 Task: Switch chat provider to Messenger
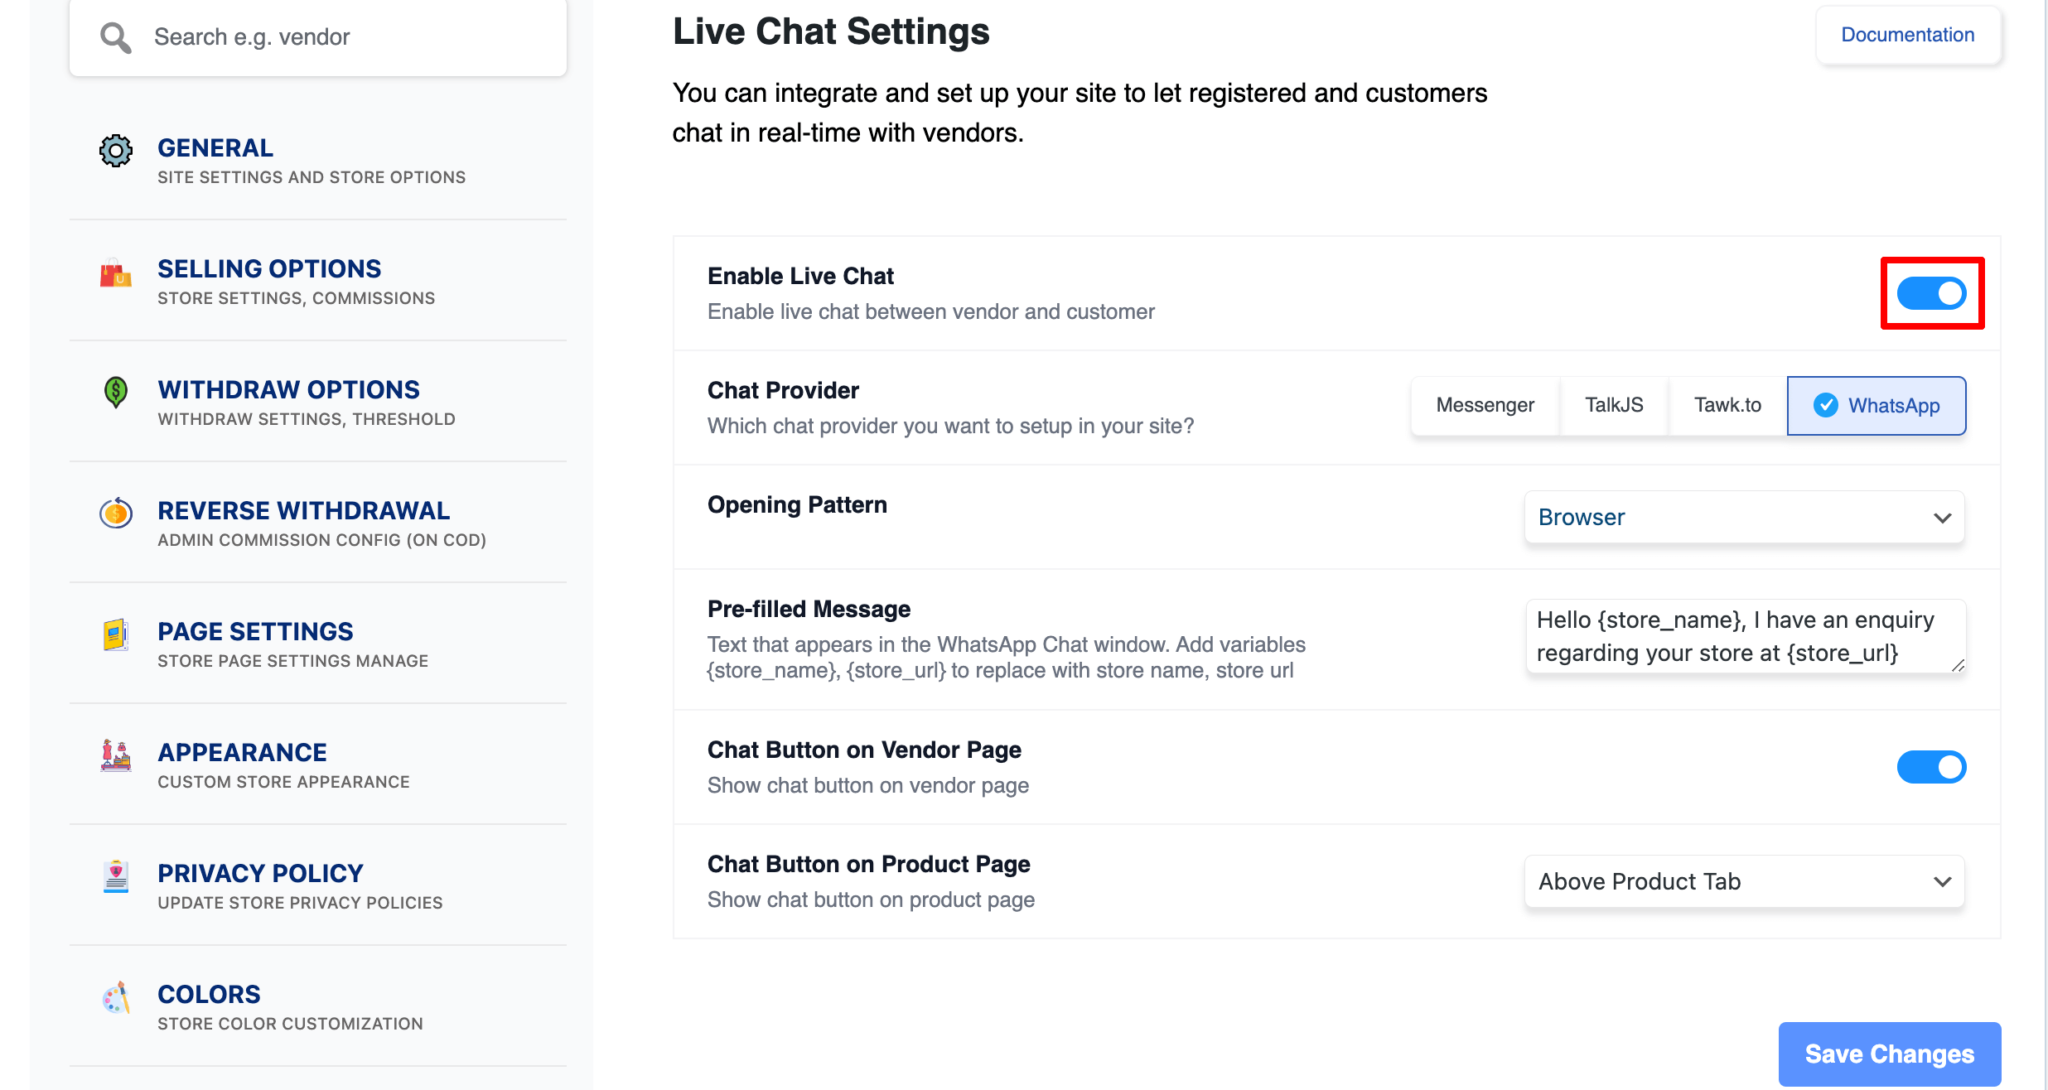point(1484,405)
